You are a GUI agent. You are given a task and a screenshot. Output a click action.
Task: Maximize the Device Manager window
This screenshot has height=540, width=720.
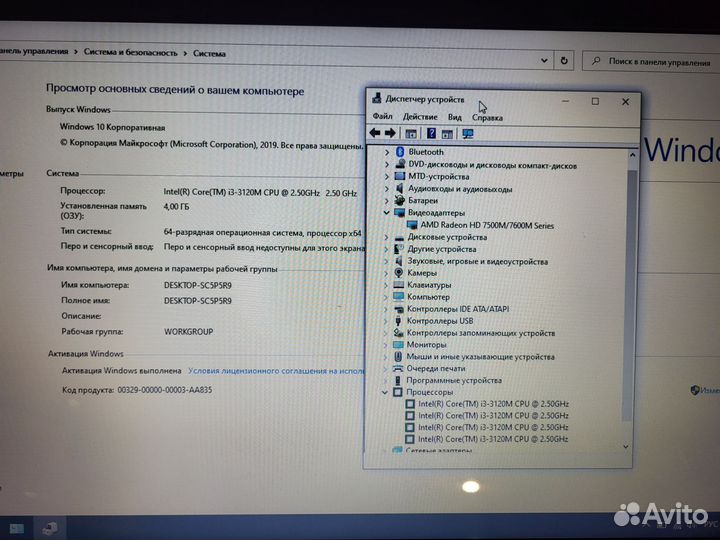(x=595, y=101)
